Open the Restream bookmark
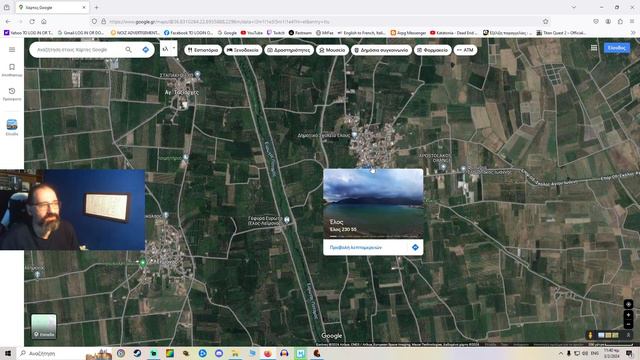Viewport: 640px width, 360px height. 300,33
